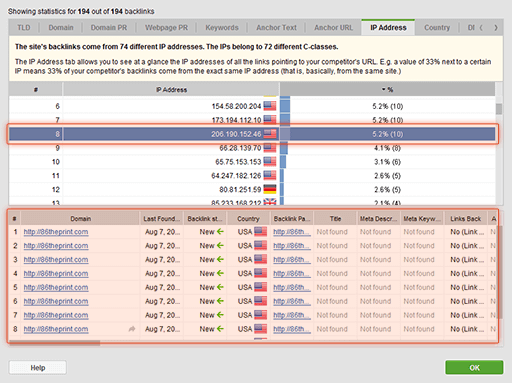Click the German flag next to 80.81.251.59
The width and height of the screenshot is (512, 383).
point(270,189)
